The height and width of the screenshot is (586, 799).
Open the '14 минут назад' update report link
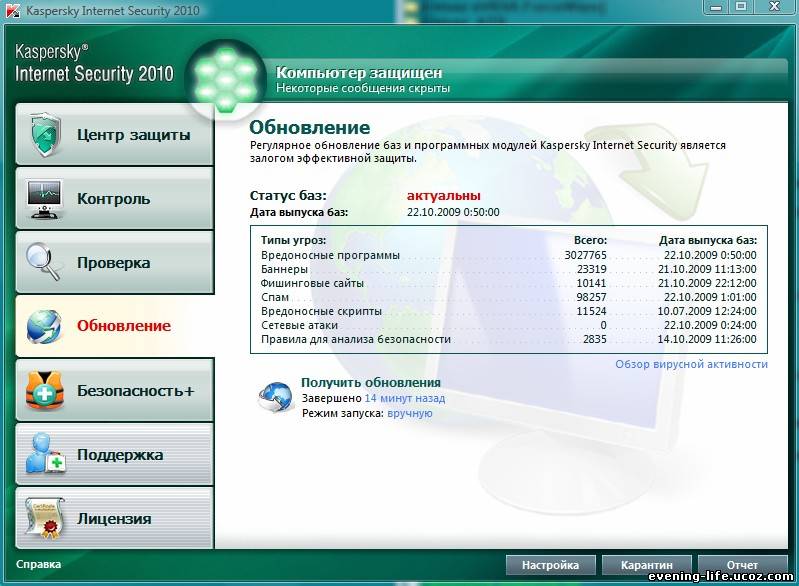coord(405,398)
